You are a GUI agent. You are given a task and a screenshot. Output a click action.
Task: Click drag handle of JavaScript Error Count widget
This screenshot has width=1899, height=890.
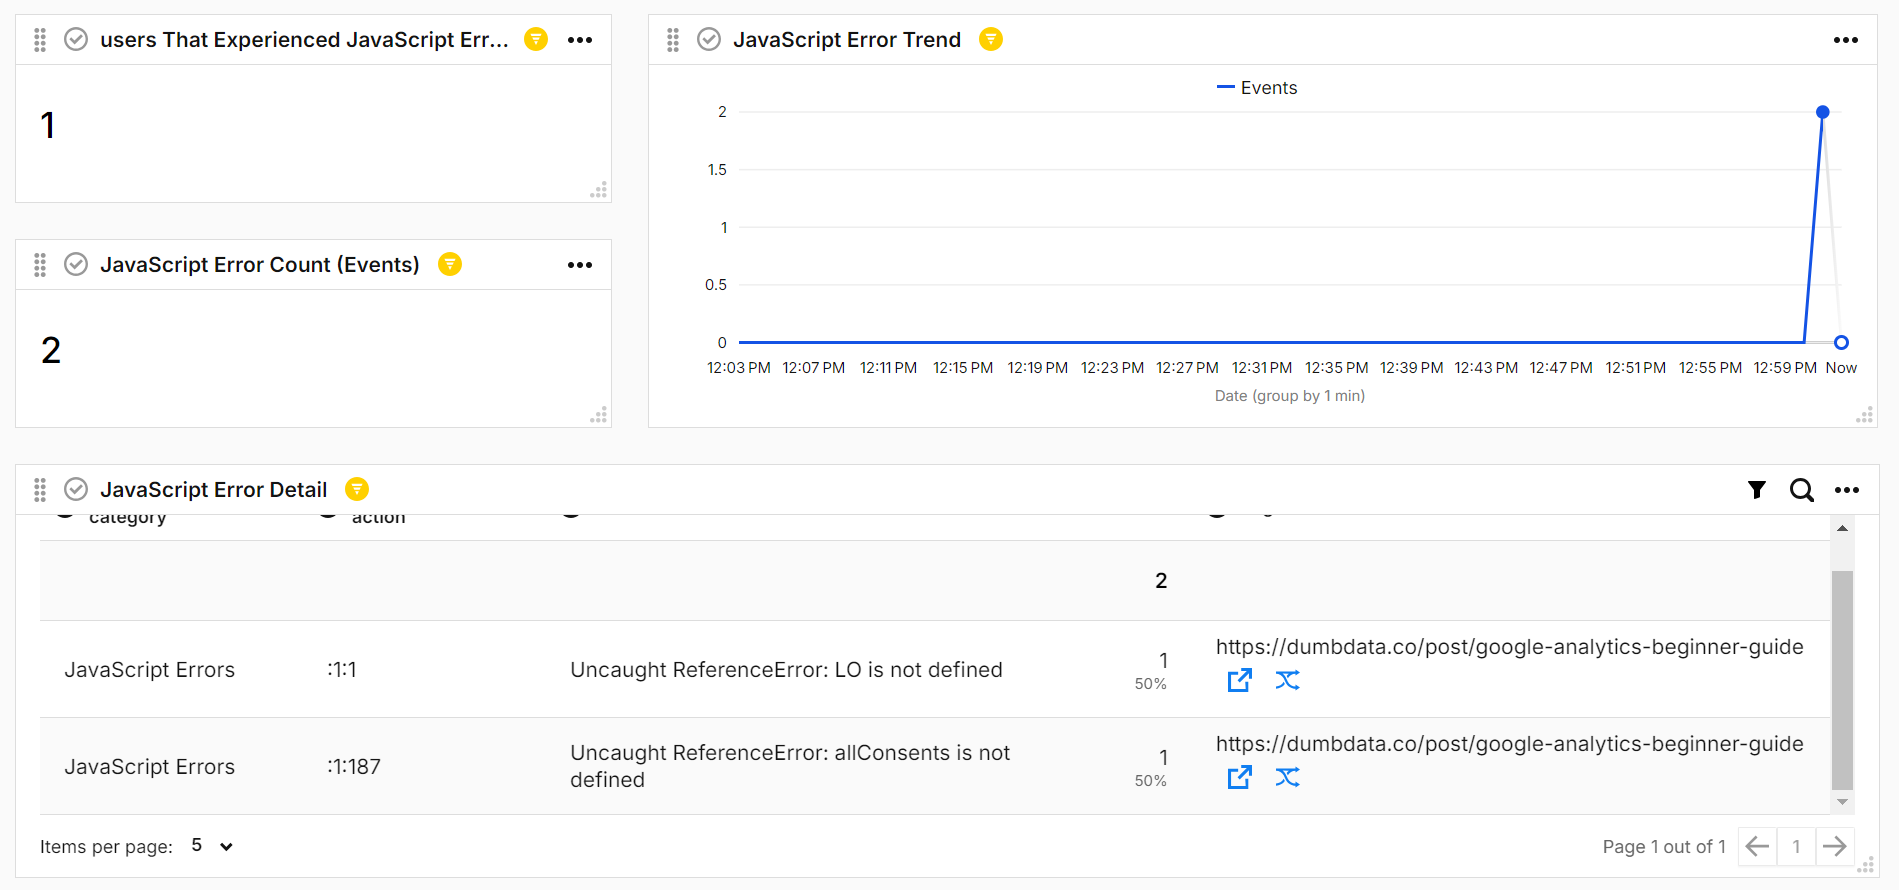[40, 265]
